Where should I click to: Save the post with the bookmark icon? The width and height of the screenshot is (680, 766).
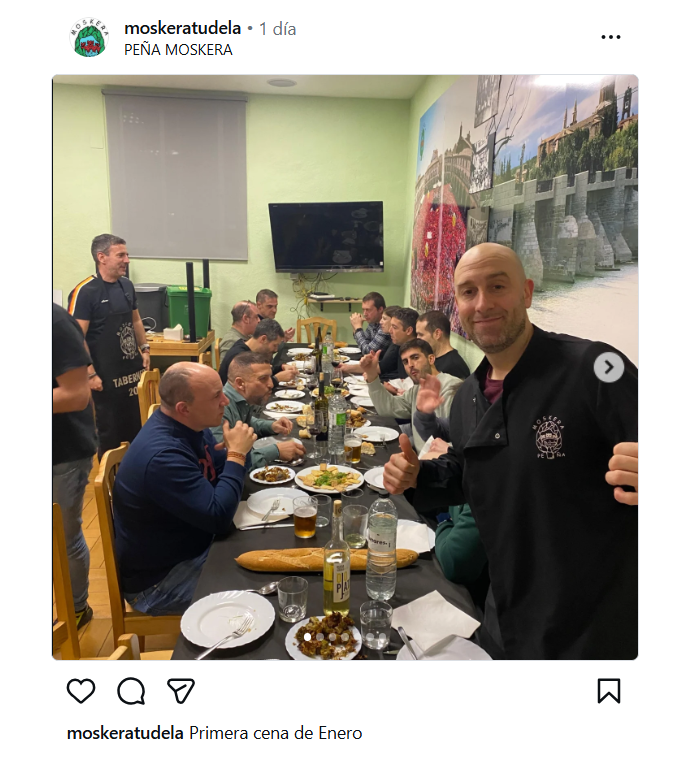coord(609,691)
